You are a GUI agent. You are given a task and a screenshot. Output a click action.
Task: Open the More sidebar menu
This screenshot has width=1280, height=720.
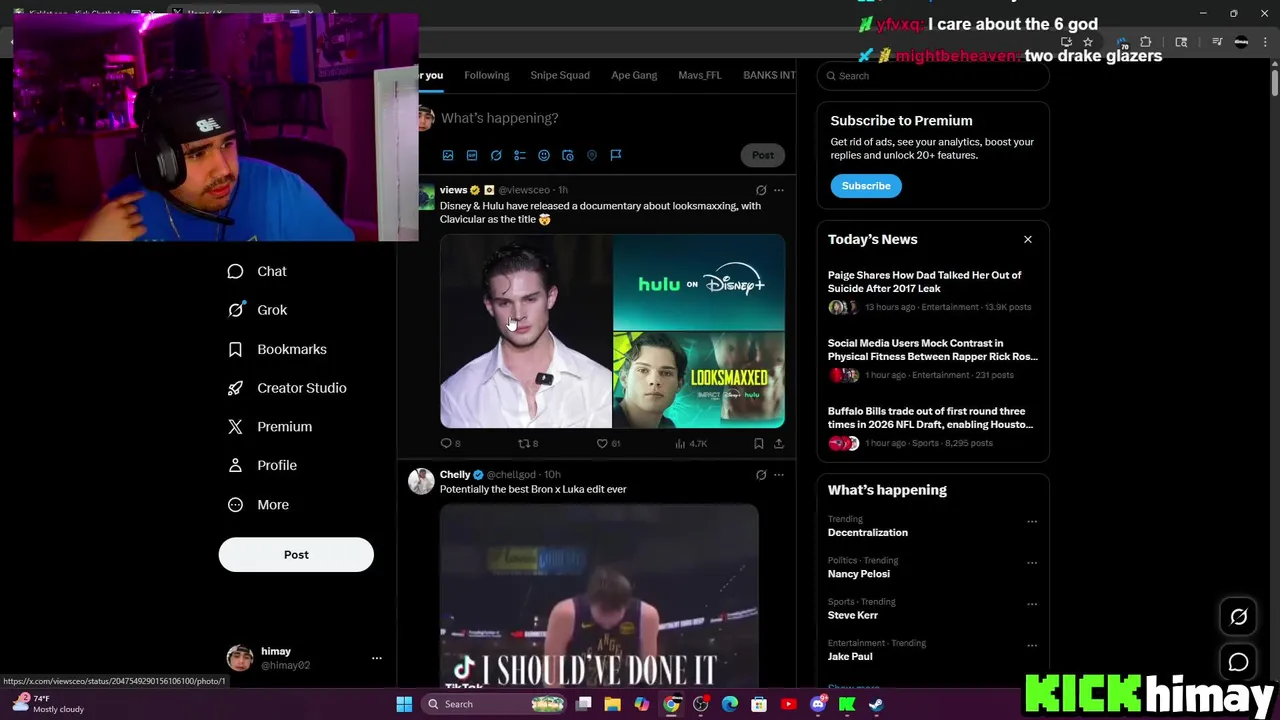point(258,505)
